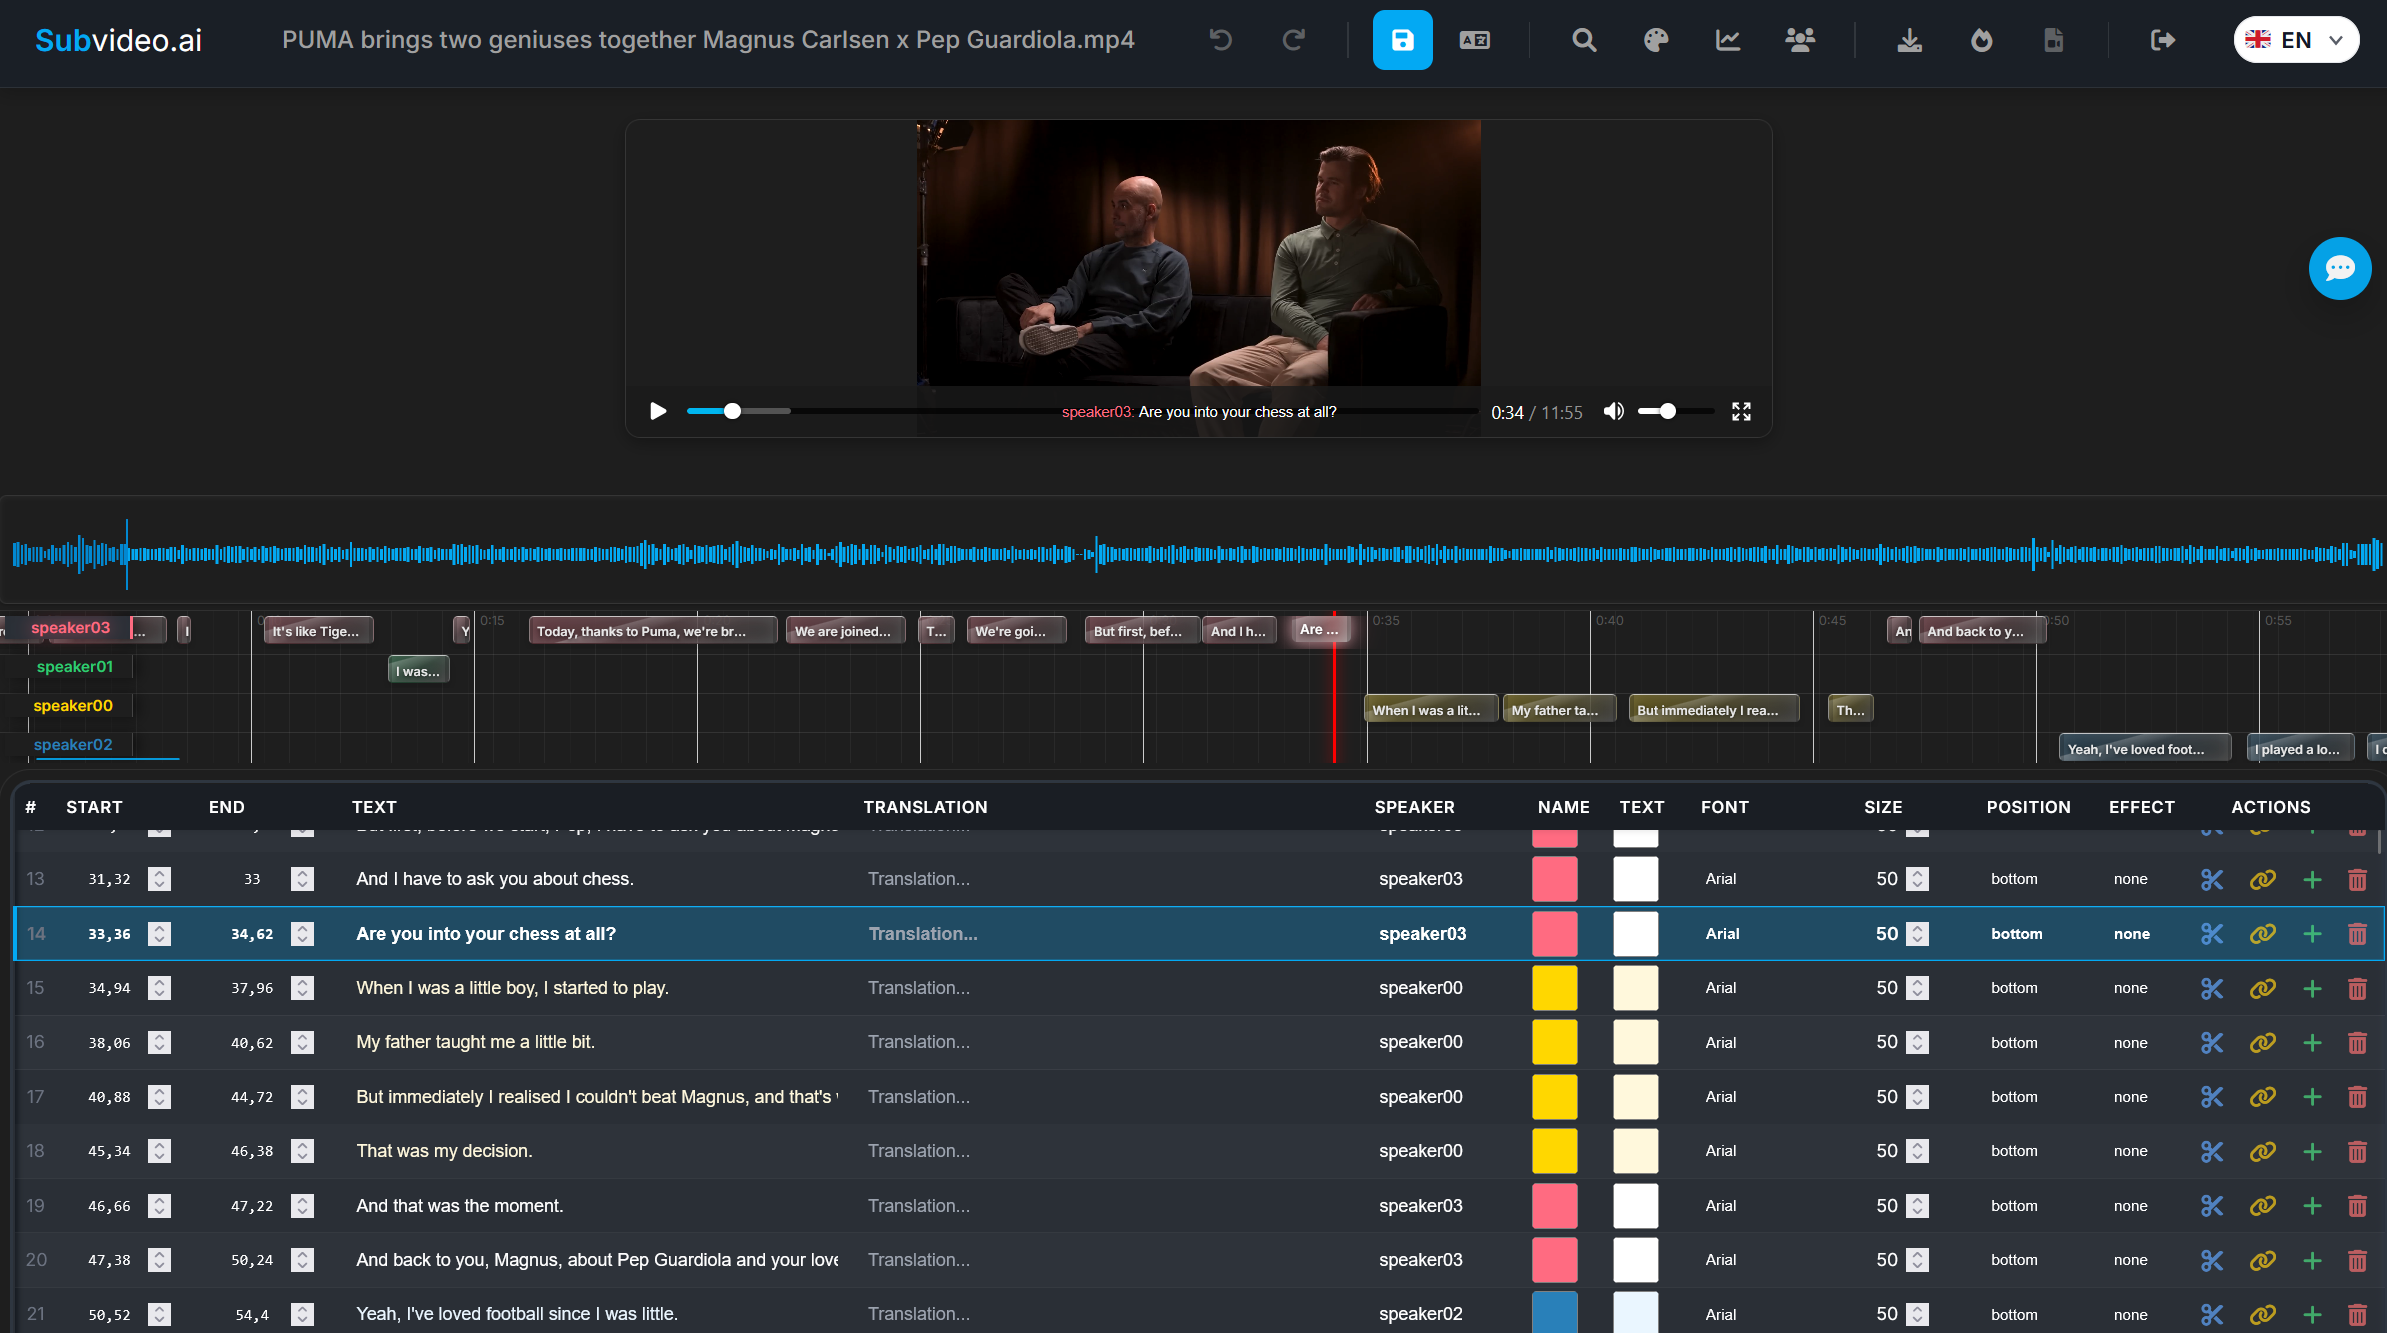Add a new subtitle below row 16
2387x1333 pixels.
click(x=2312, y=1042)
